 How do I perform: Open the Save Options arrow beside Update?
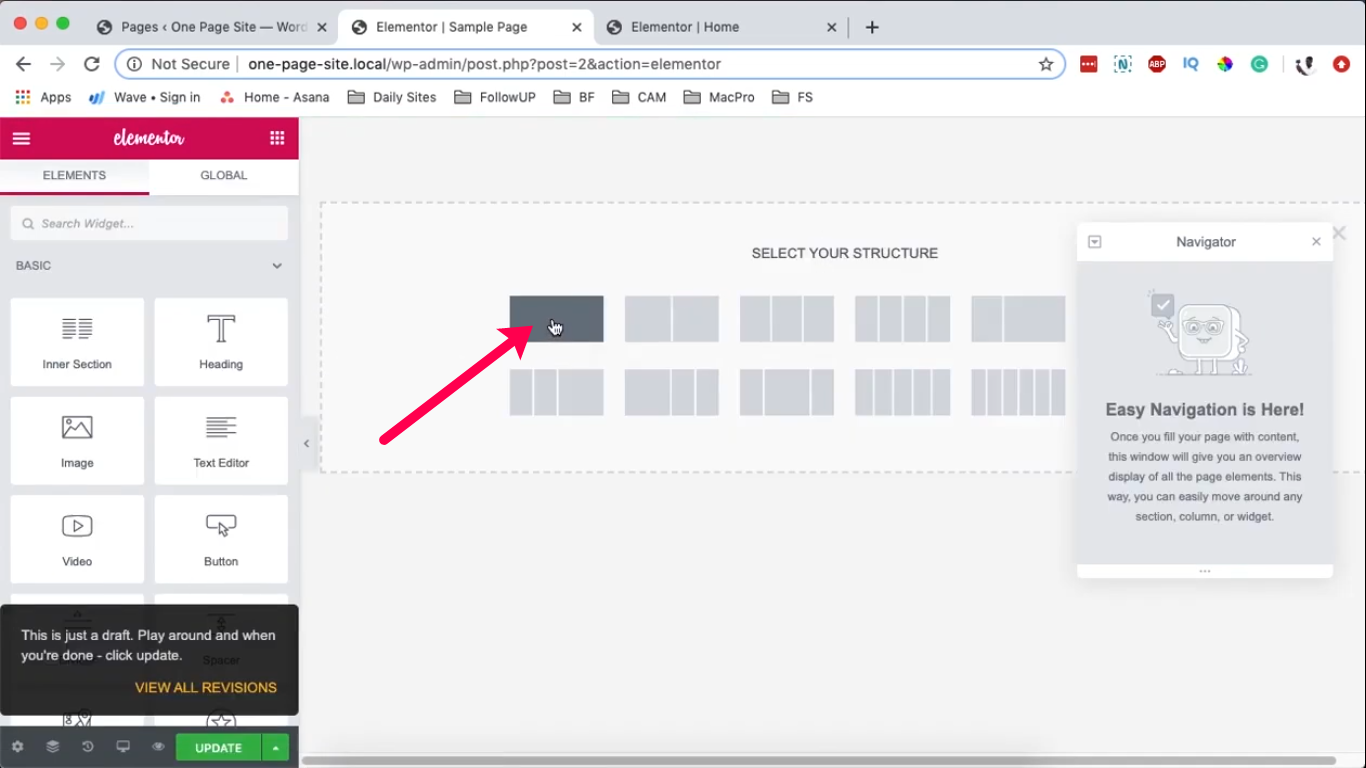pyautogui.click(x=275, y=748)
